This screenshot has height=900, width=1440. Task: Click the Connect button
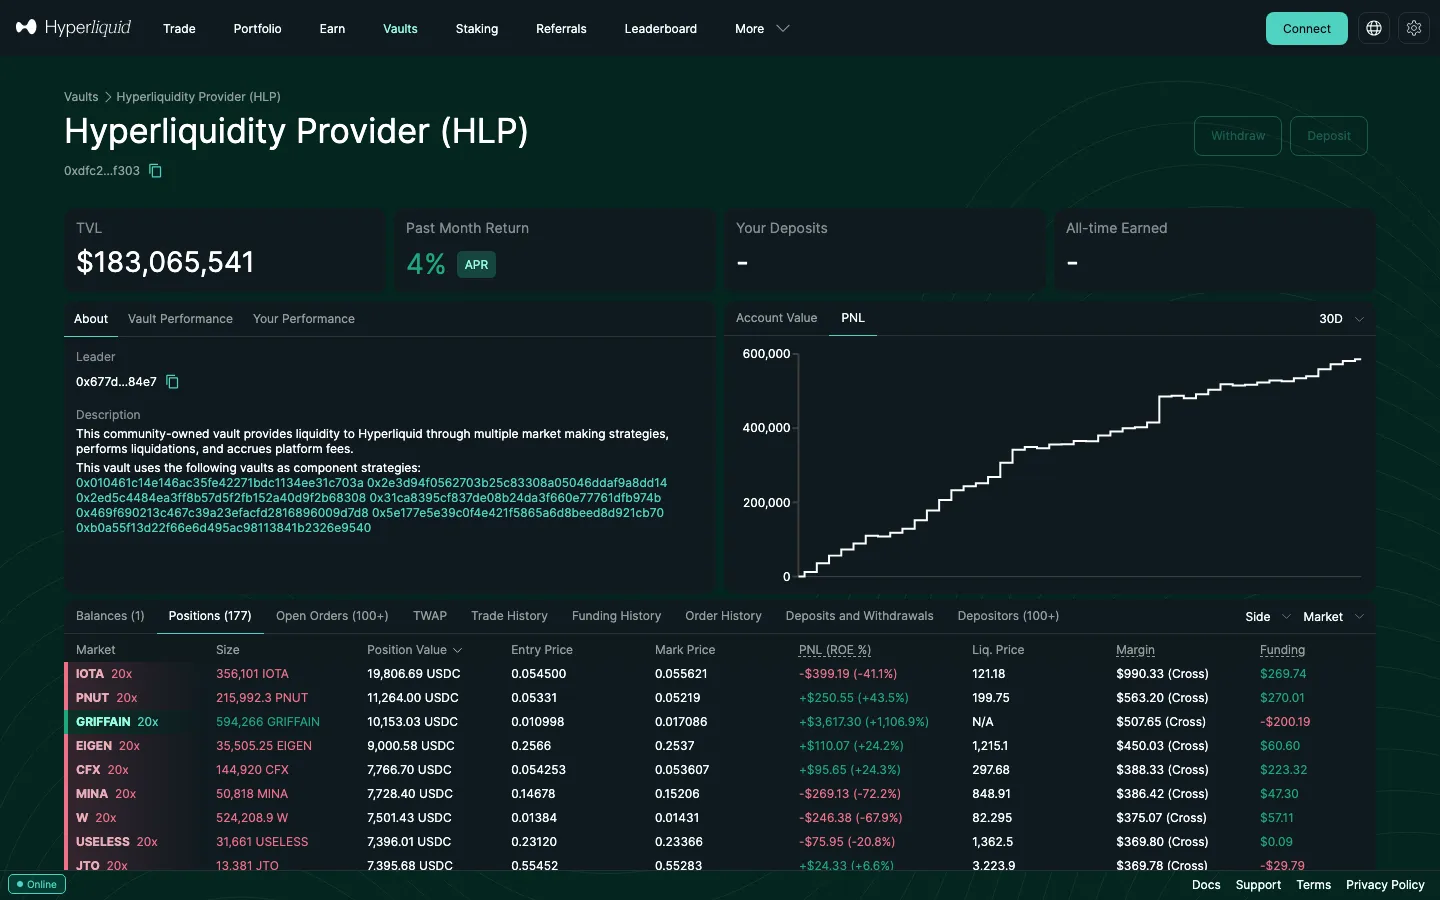pyautogui.click(x=1307, y=29)
